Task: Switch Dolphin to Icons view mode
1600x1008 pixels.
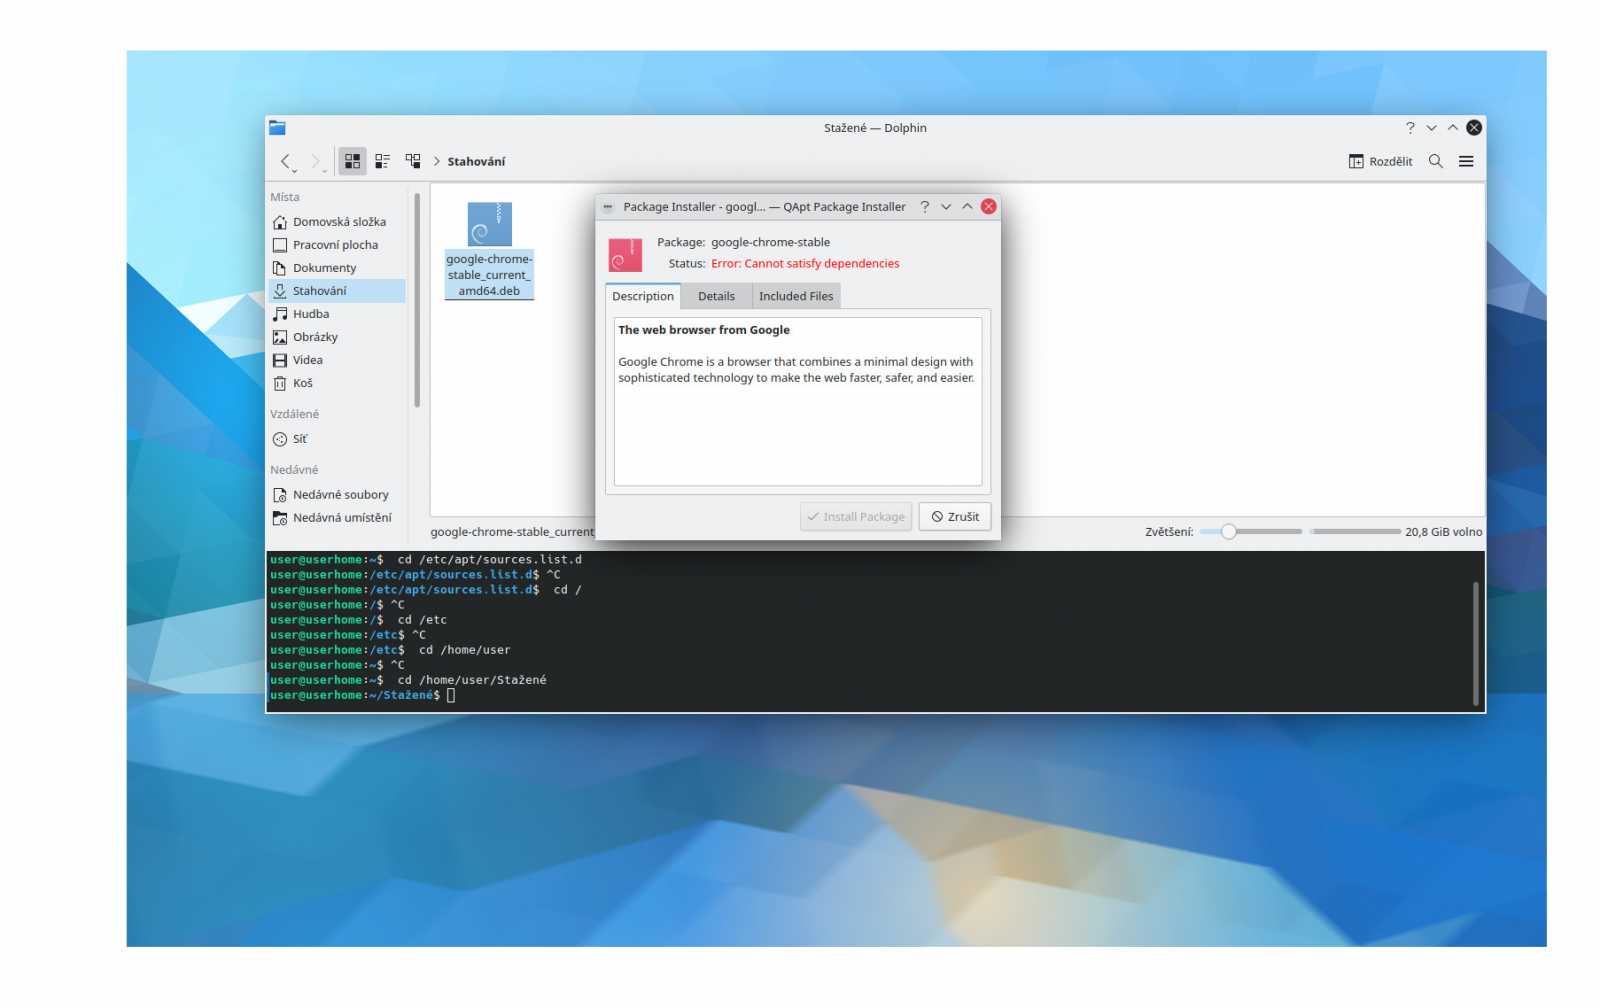Action: [x=352, y=161]
